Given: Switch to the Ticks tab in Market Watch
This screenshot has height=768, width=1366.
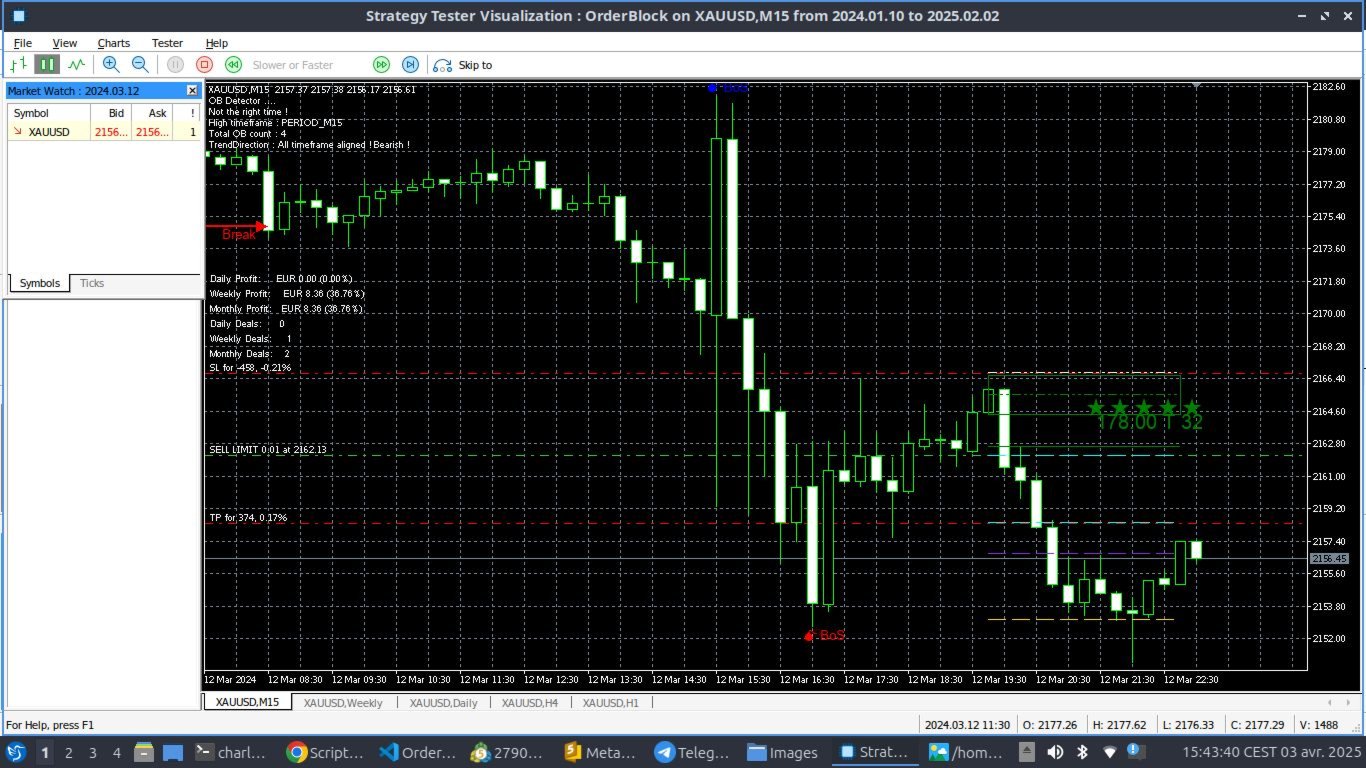Looking at the screenshot, I should click(x=91, y=283).
